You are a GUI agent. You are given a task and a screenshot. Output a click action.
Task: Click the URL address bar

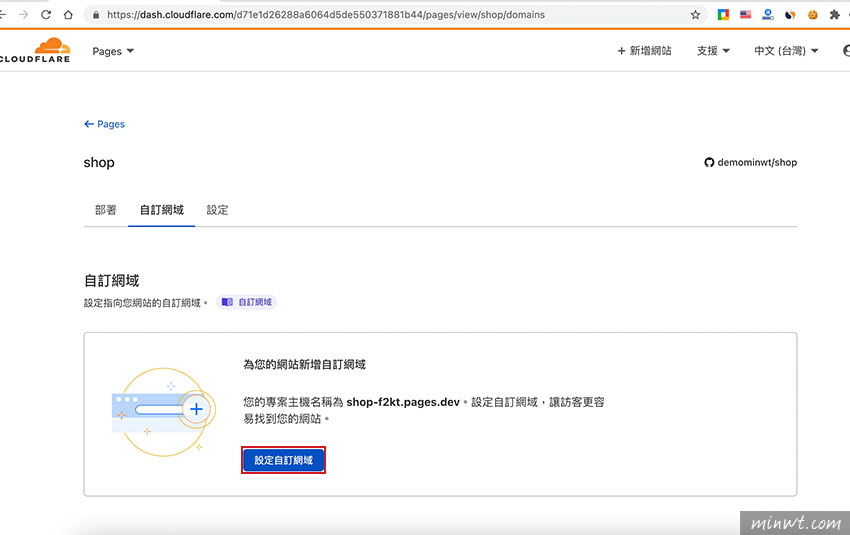(396, 15)
